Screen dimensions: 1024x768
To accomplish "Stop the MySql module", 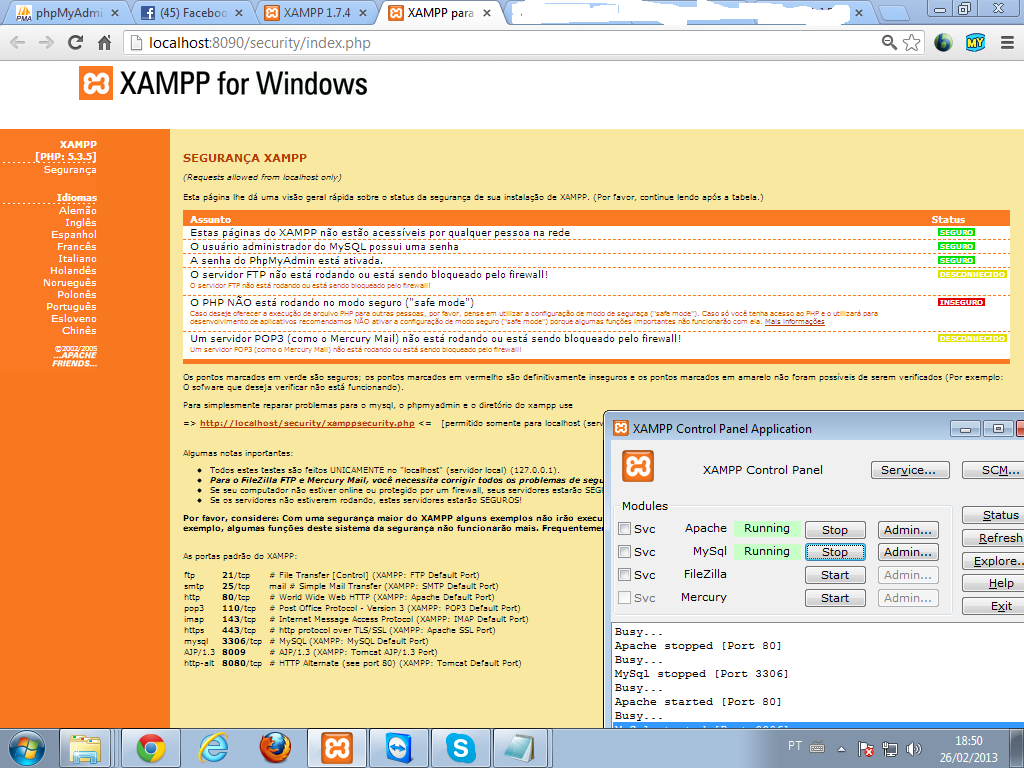I will coord(835,552).
